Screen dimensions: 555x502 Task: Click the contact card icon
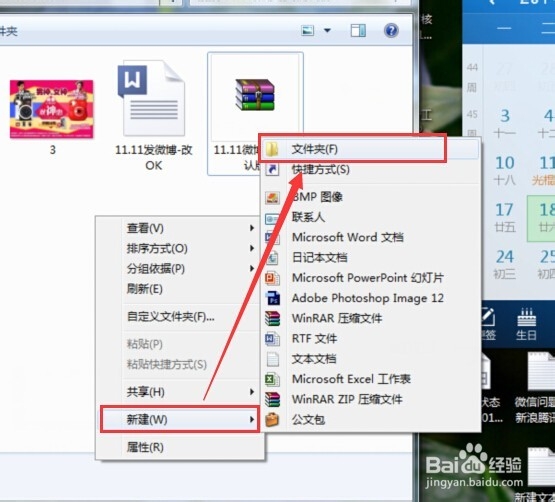(x=272, y=219)
